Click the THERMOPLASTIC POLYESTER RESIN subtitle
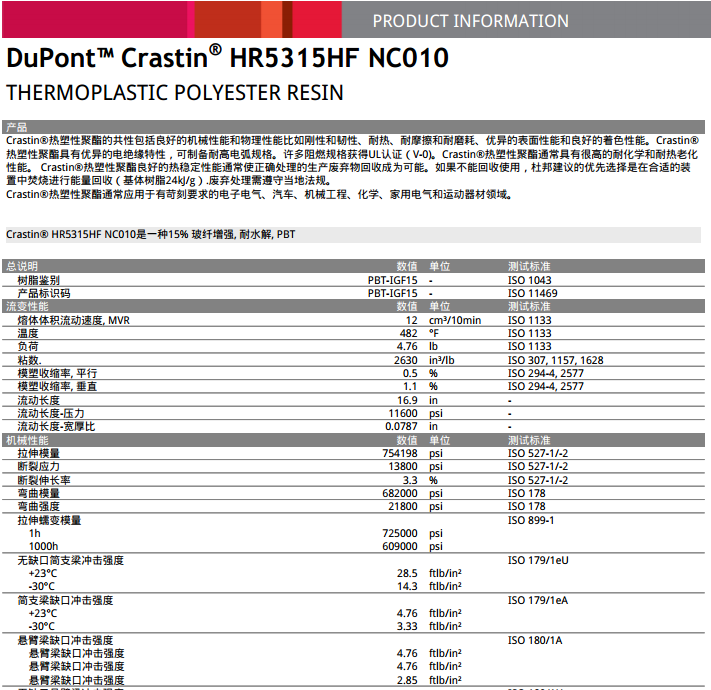The height and width of the screenshot is (690, 711). click(x=175, y=93)
